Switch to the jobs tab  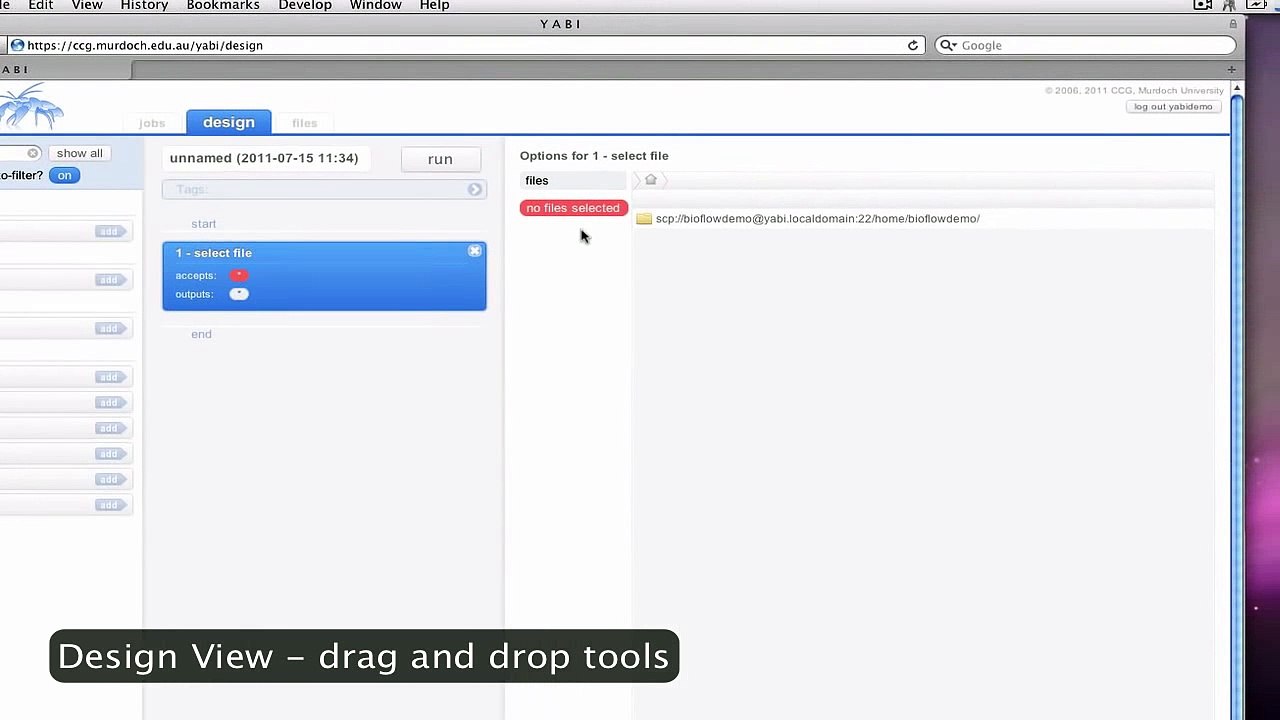(152, 123)
